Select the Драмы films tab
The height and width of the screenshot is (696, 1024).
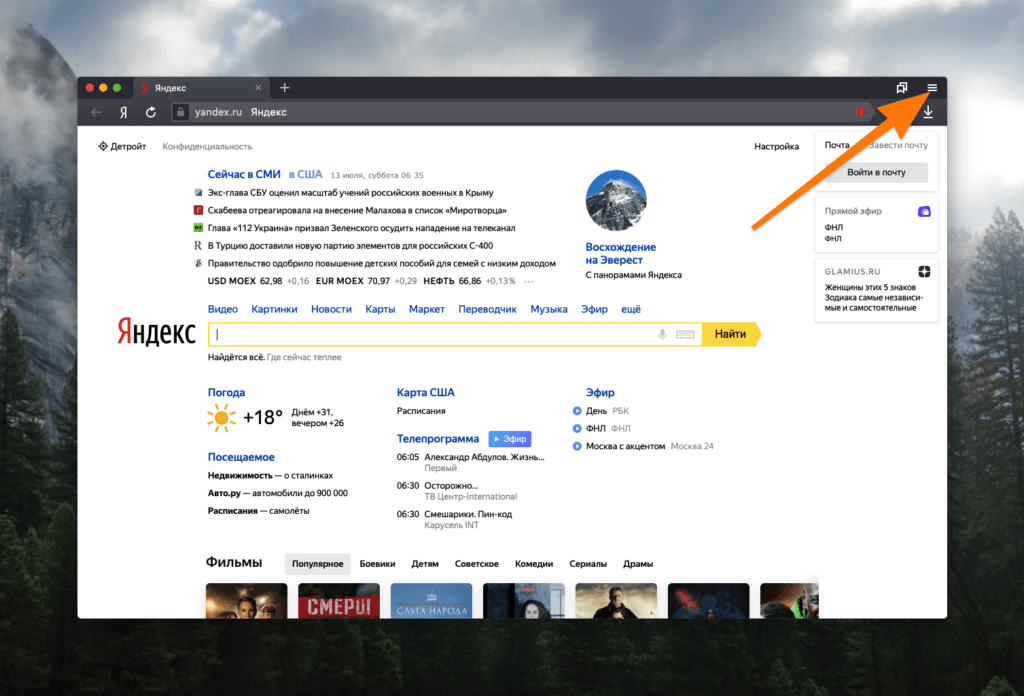tap(638, 563)
